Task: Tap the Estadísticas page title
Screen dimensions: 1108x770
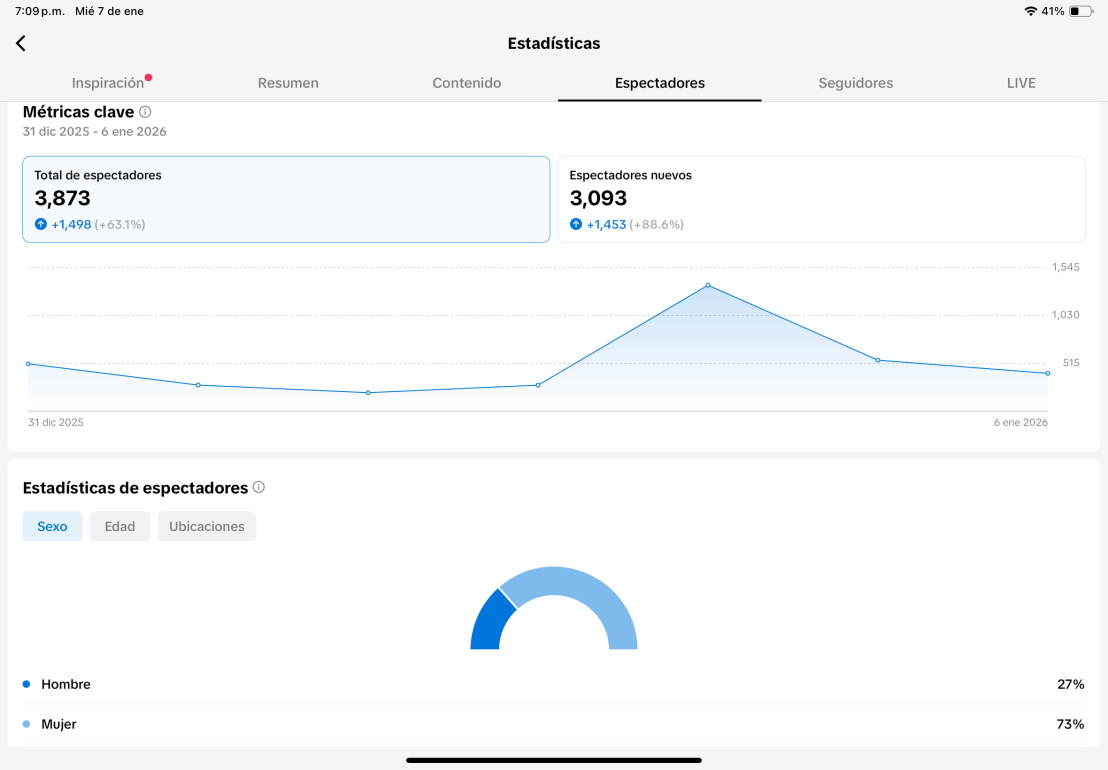Action: (x=554, y=43)
